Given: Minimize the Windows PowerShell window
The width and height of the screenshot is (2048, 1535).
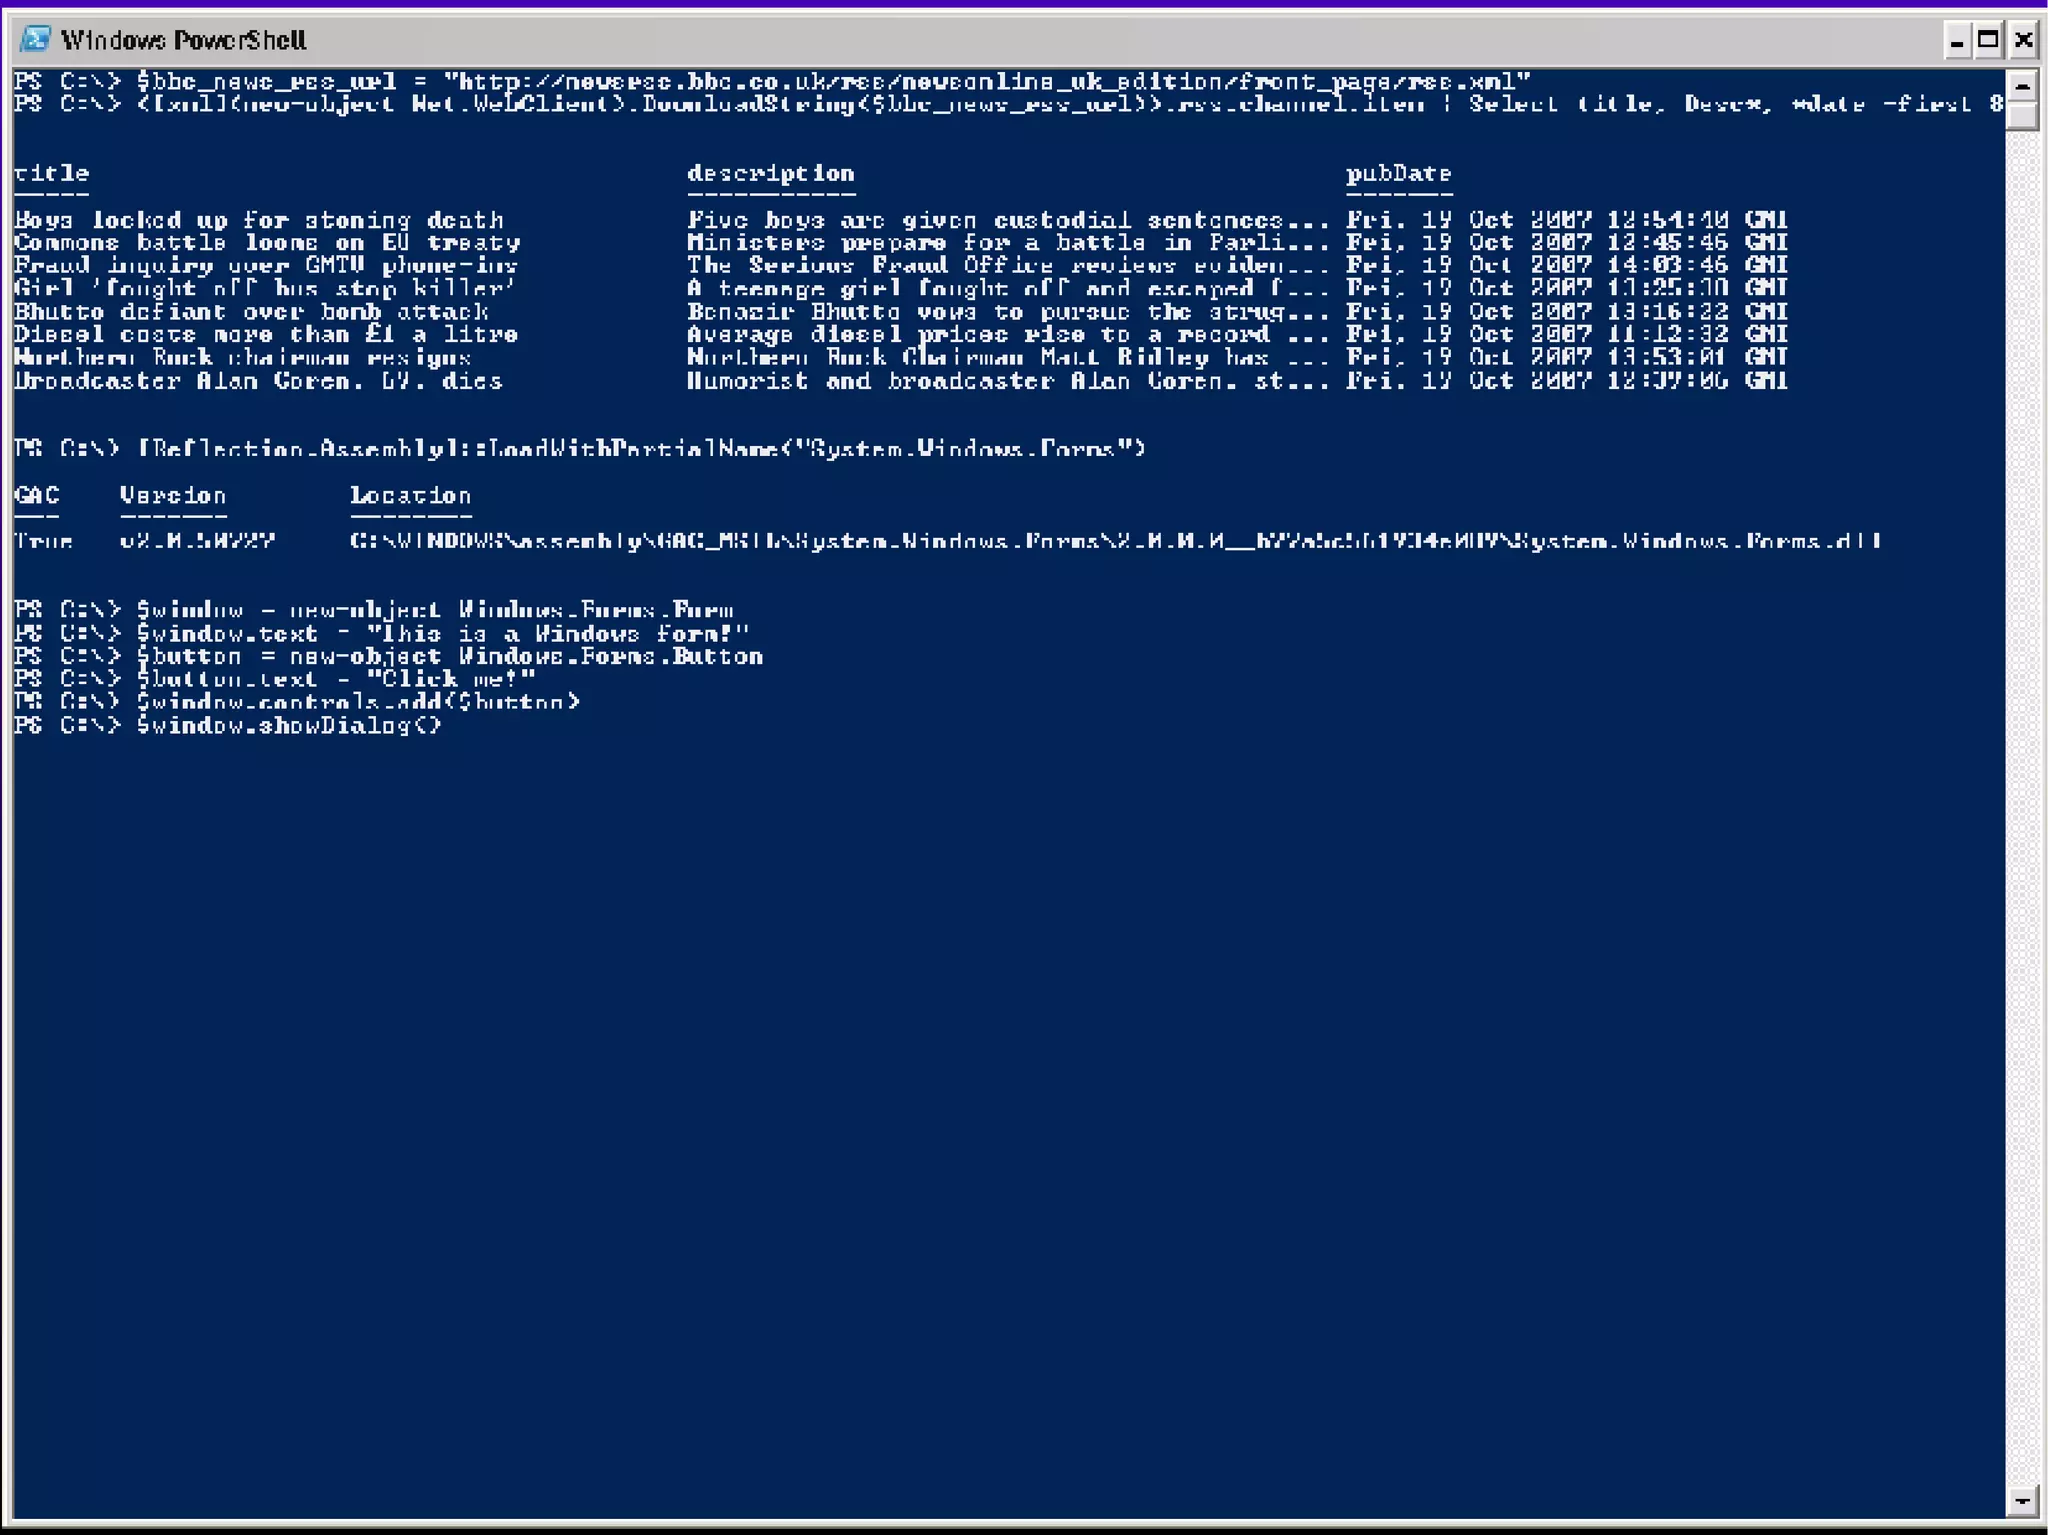Looking at the screenshot, I should 1957,40.
